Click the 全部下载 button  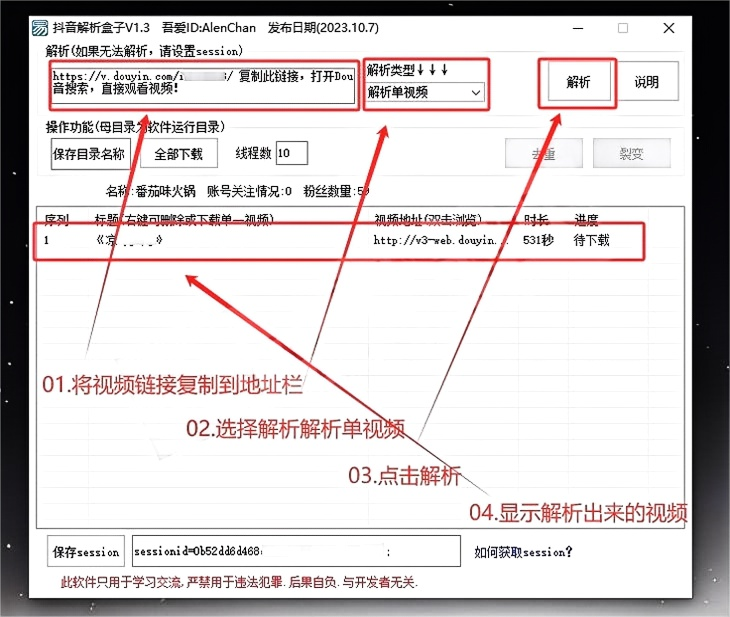(x=179, y=154)
